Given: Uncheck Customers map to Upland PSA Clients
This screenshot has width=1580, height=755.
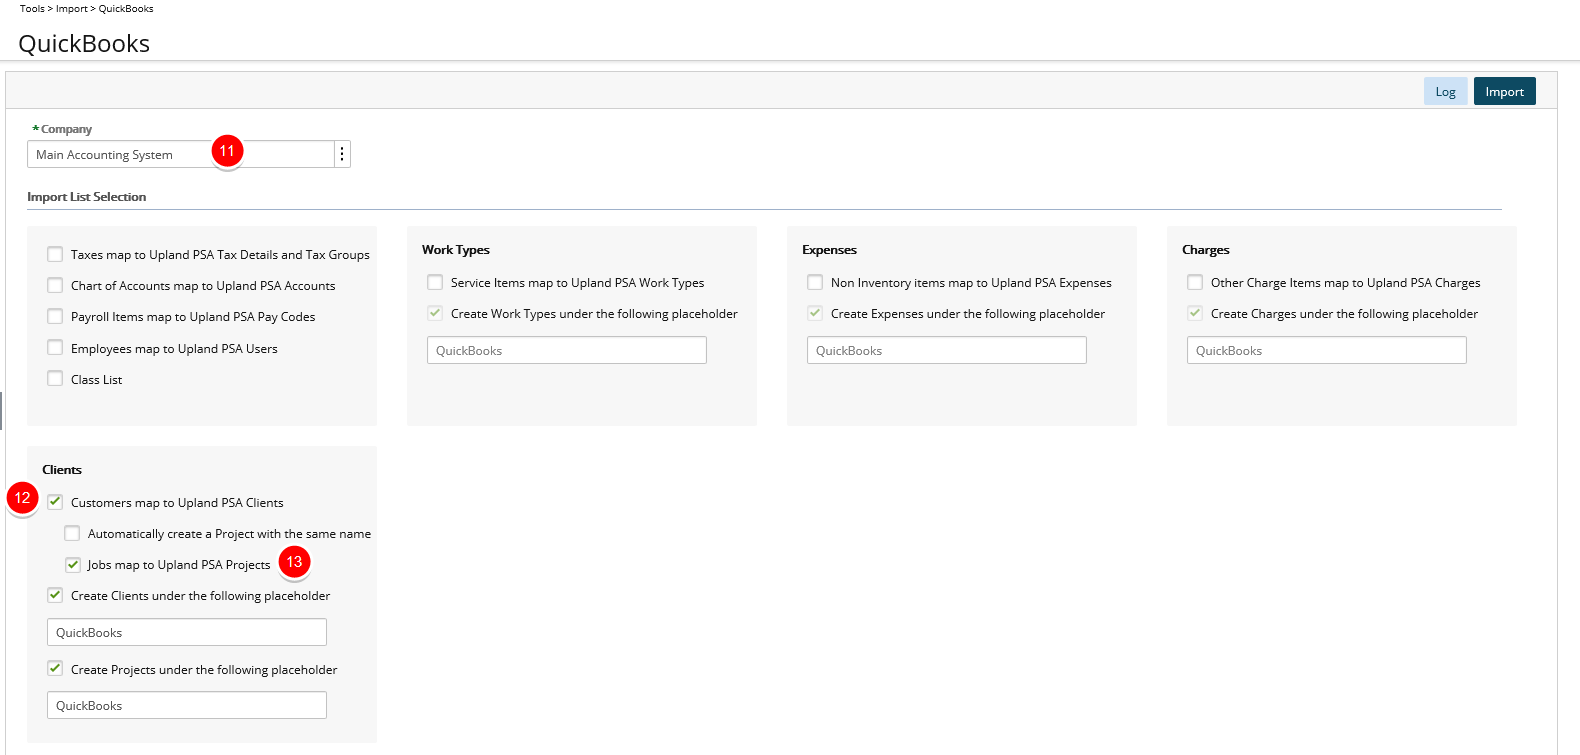Looking at the screenshot, I should (55, 502).
